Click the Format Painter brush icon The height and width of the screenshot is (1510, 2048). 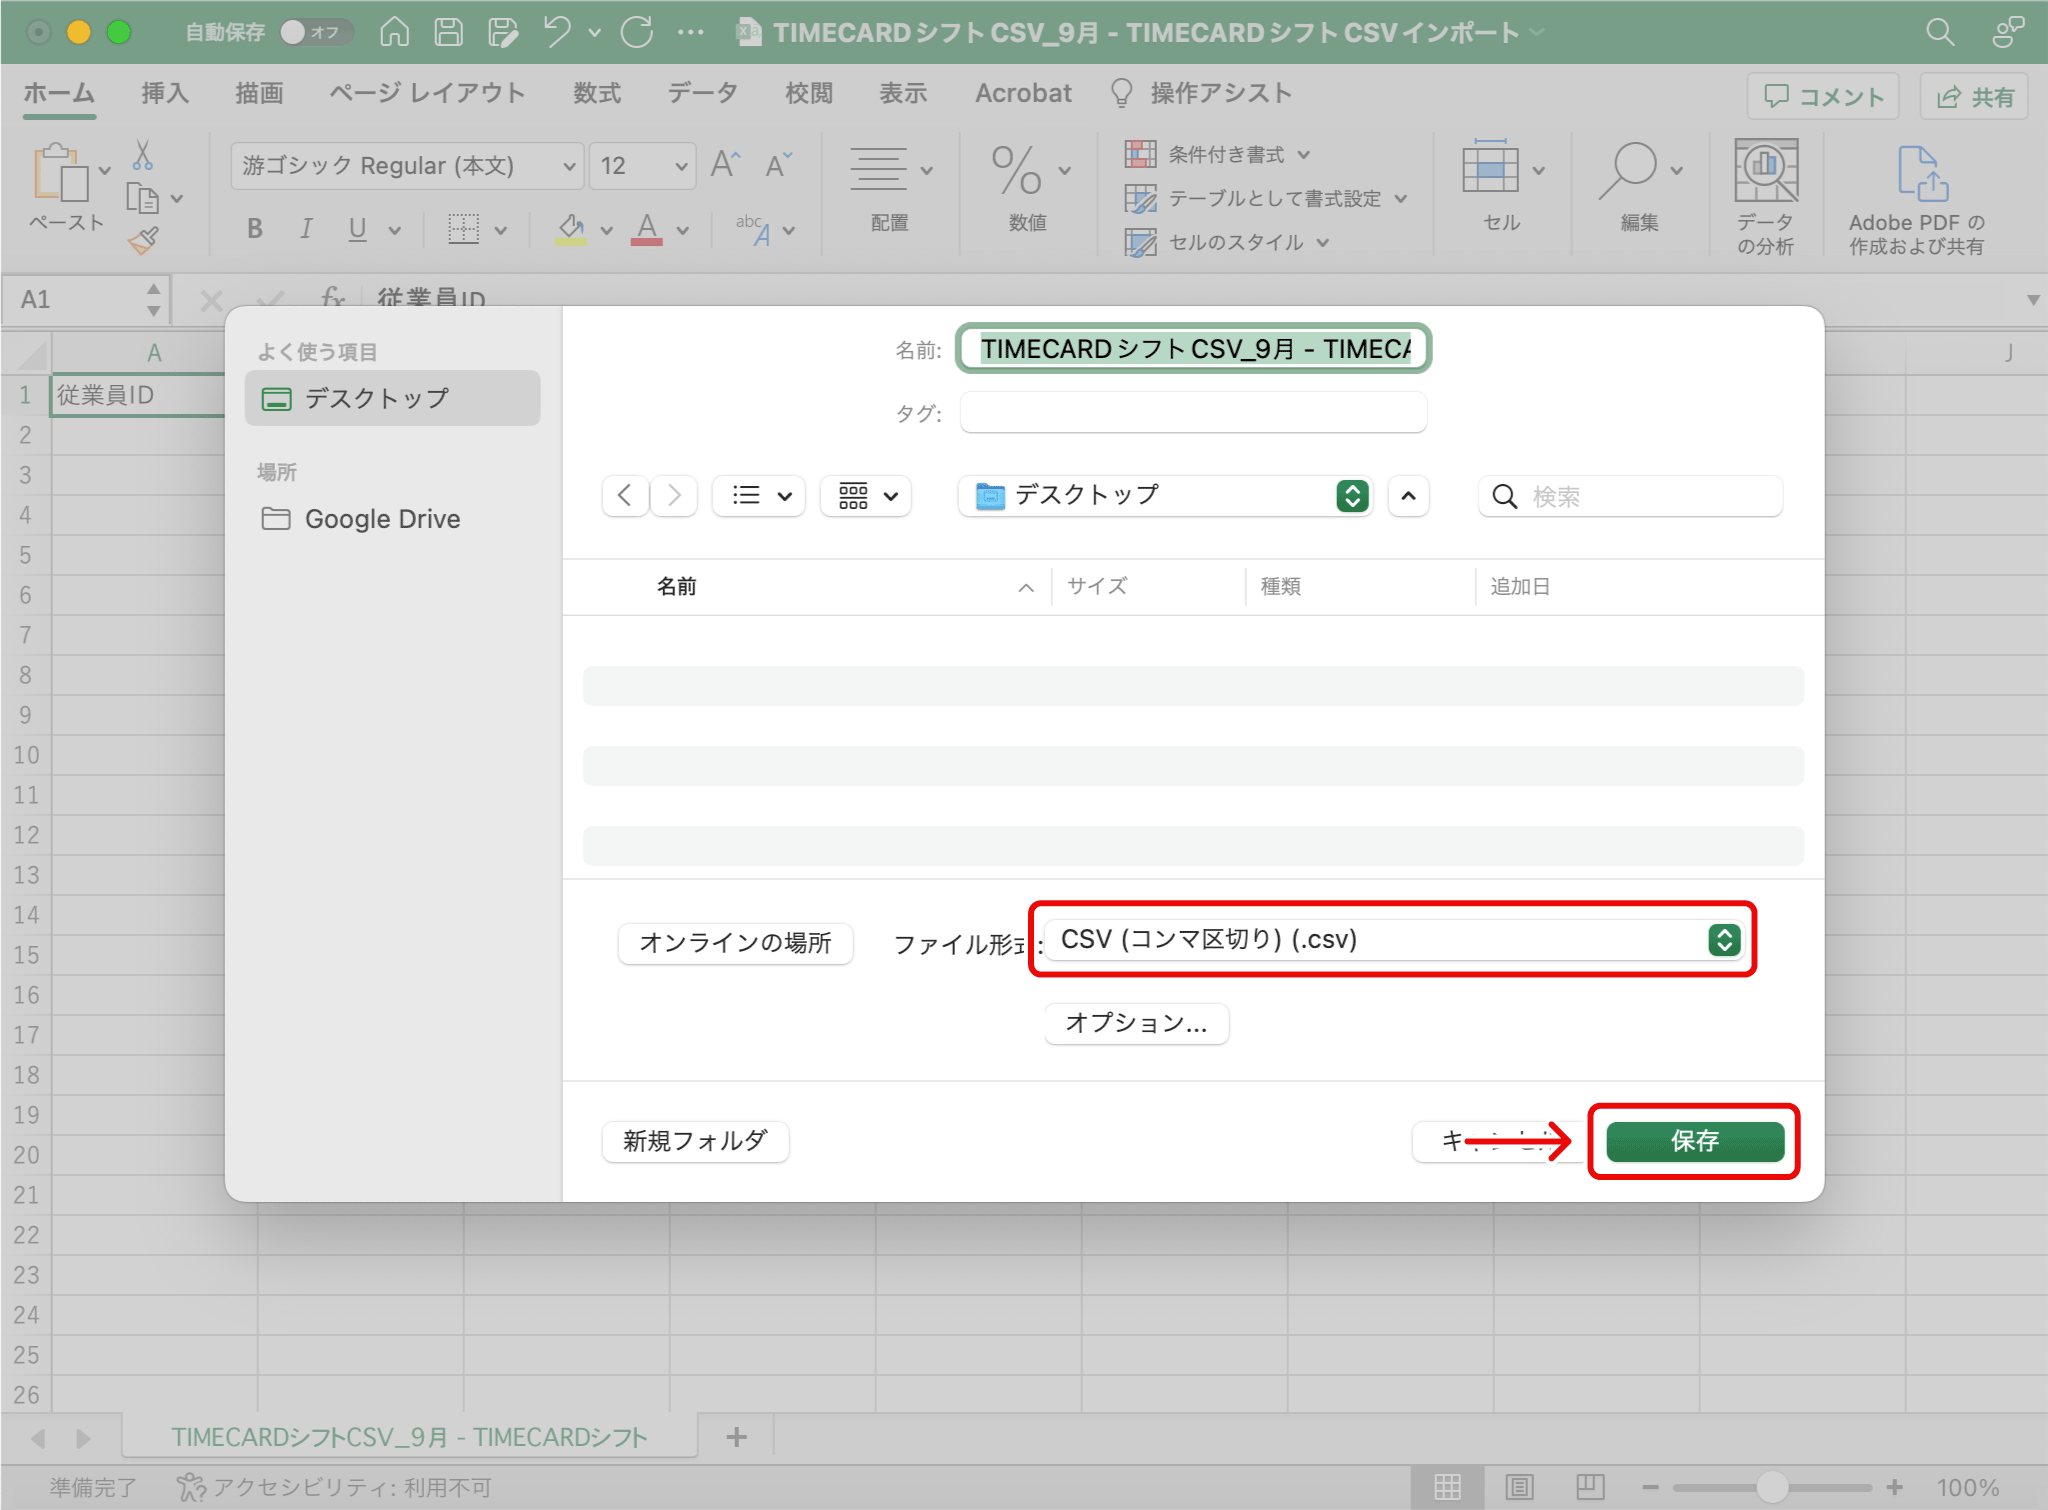143,240
